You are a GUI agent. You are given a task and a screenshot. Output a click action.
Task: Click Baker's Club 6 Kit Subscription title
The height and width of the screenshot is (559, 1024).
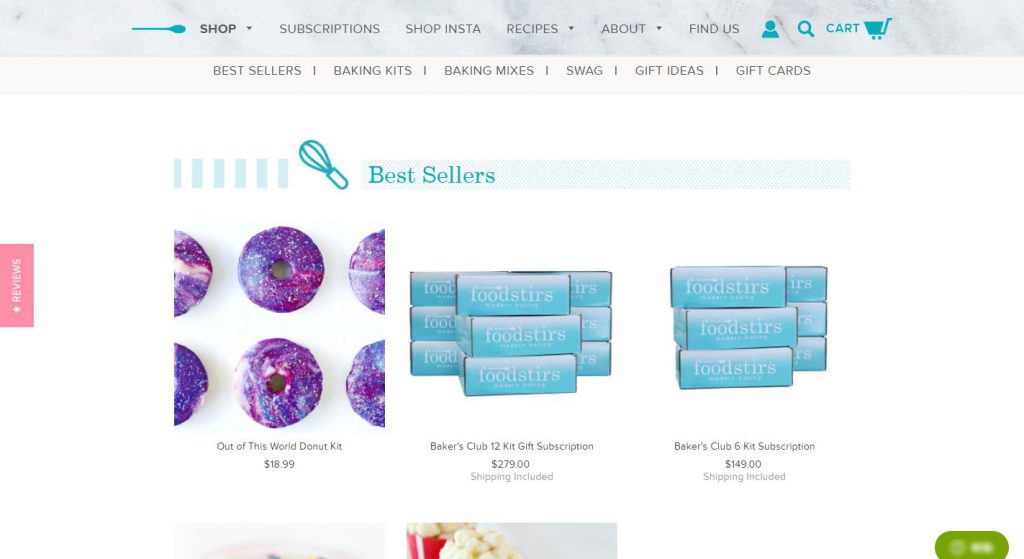click(x=744, y=446)
